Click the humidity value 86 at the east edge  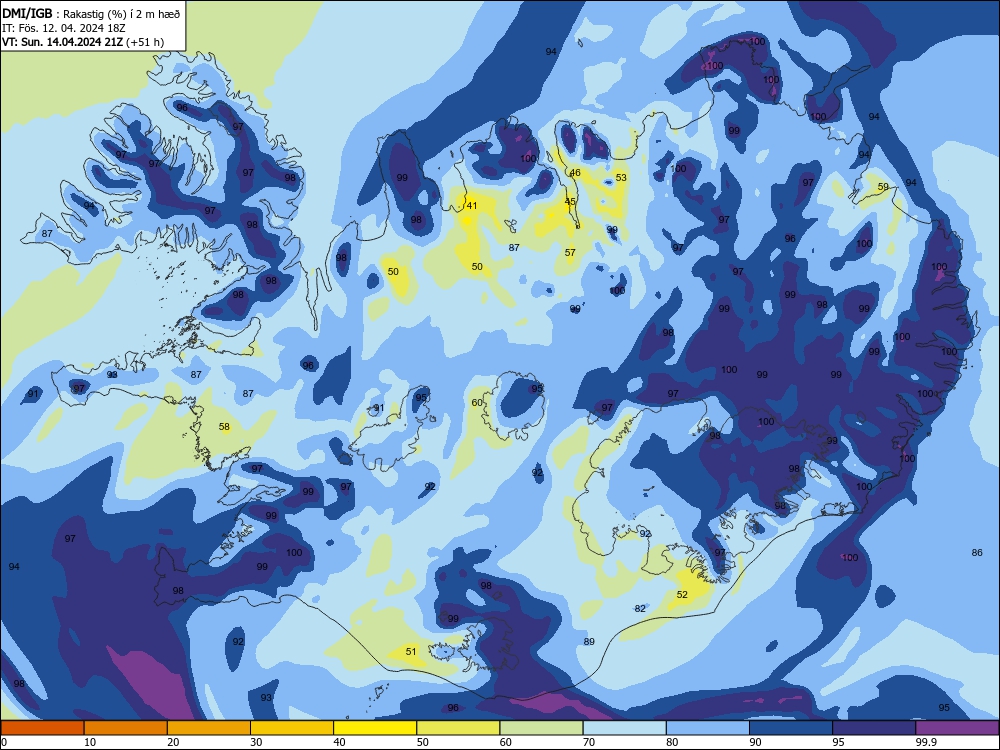click(977, 552)
